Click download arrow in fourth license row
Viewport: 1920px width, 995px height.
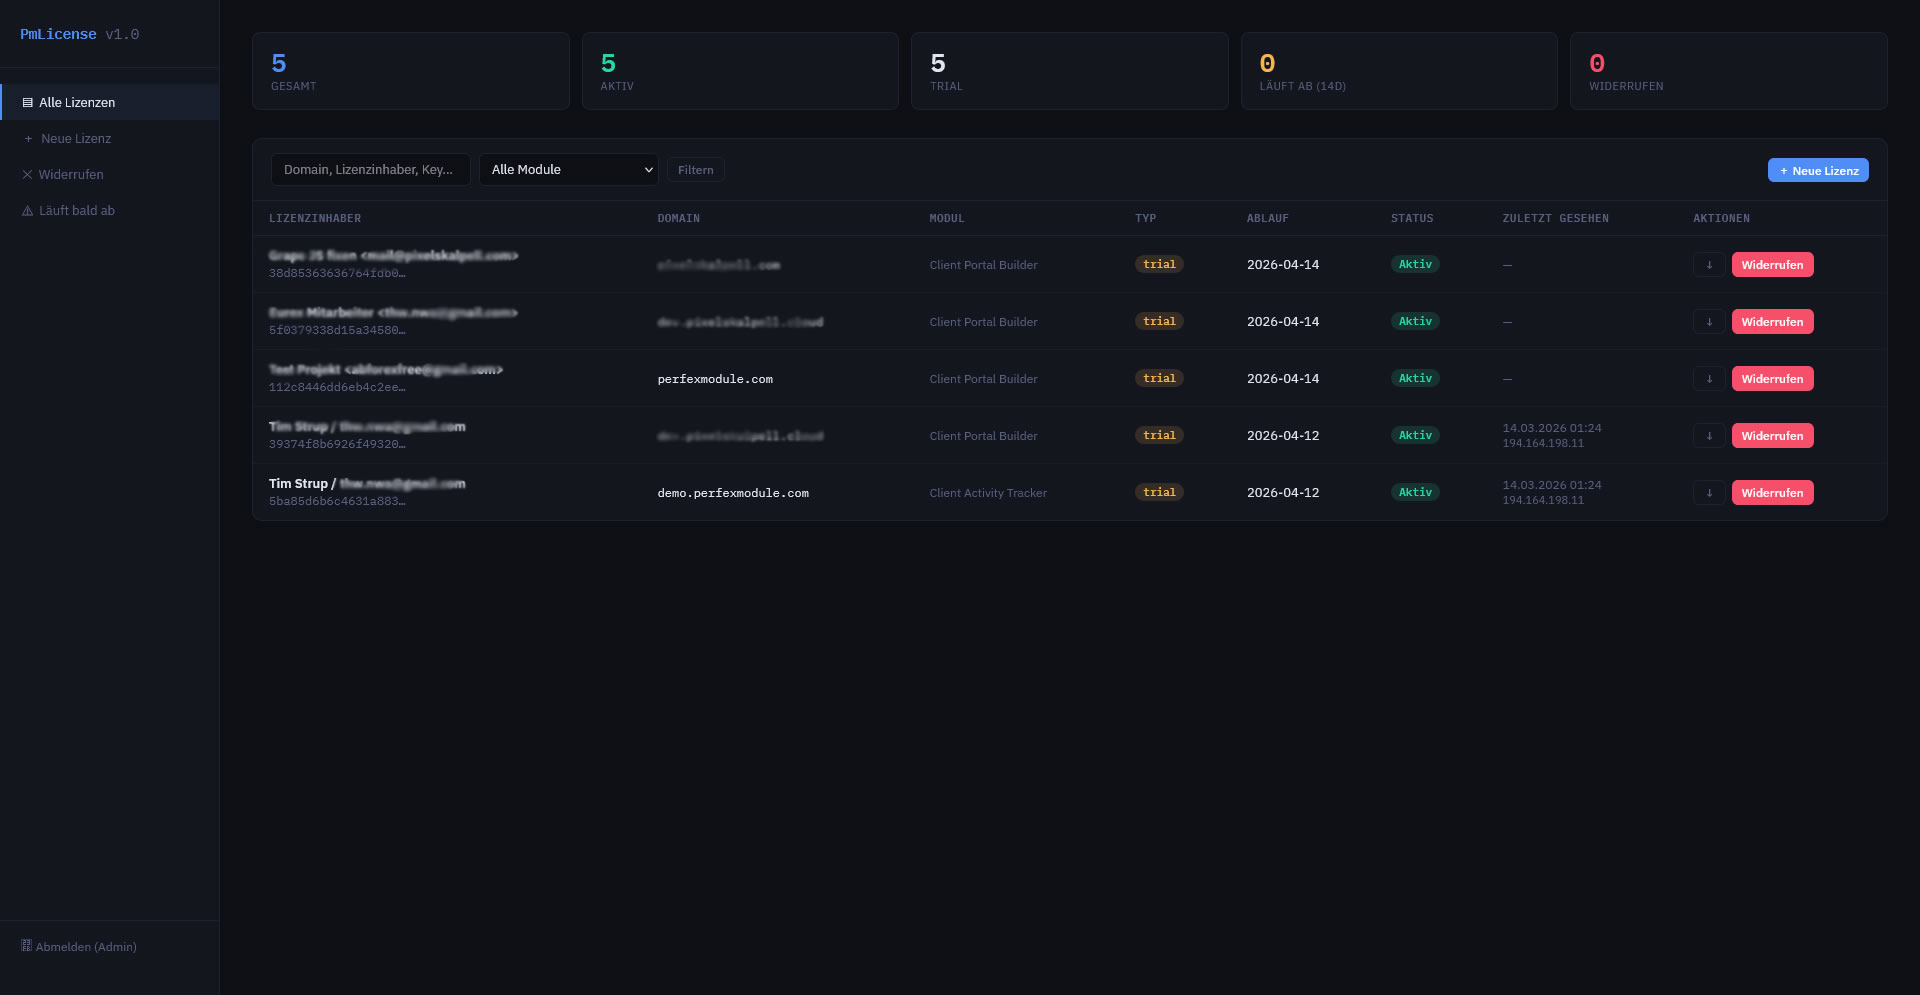click(1708, 436)
